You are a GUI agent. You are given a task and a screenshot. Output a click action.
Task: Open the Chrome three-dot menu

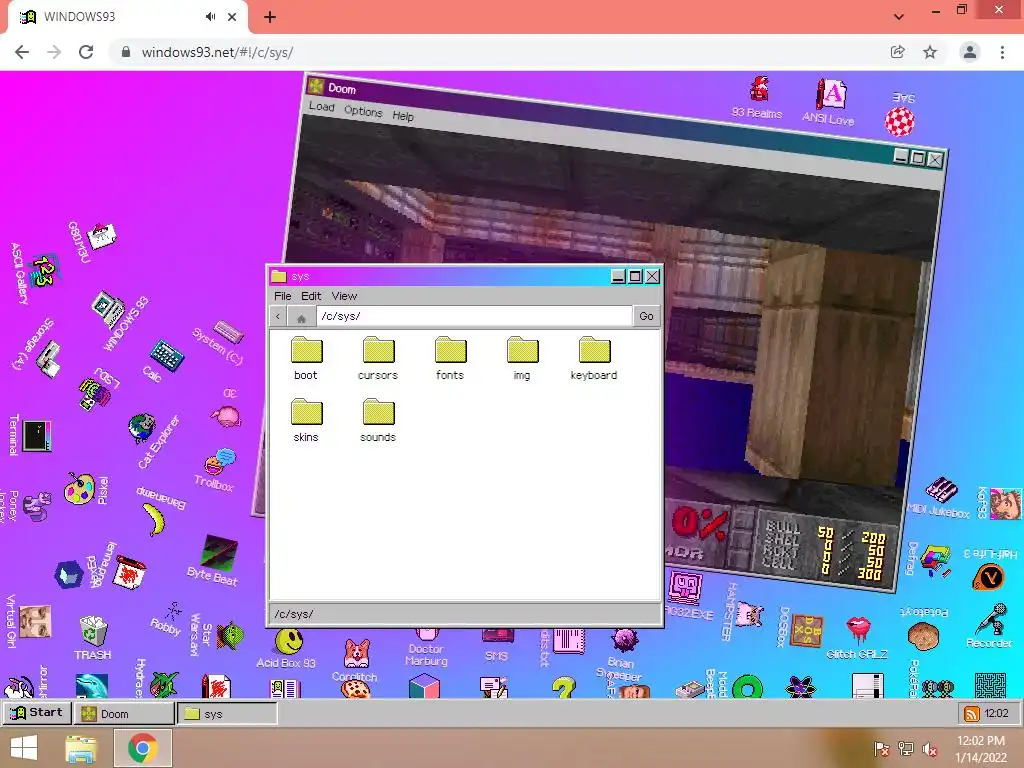(1002, 52)
